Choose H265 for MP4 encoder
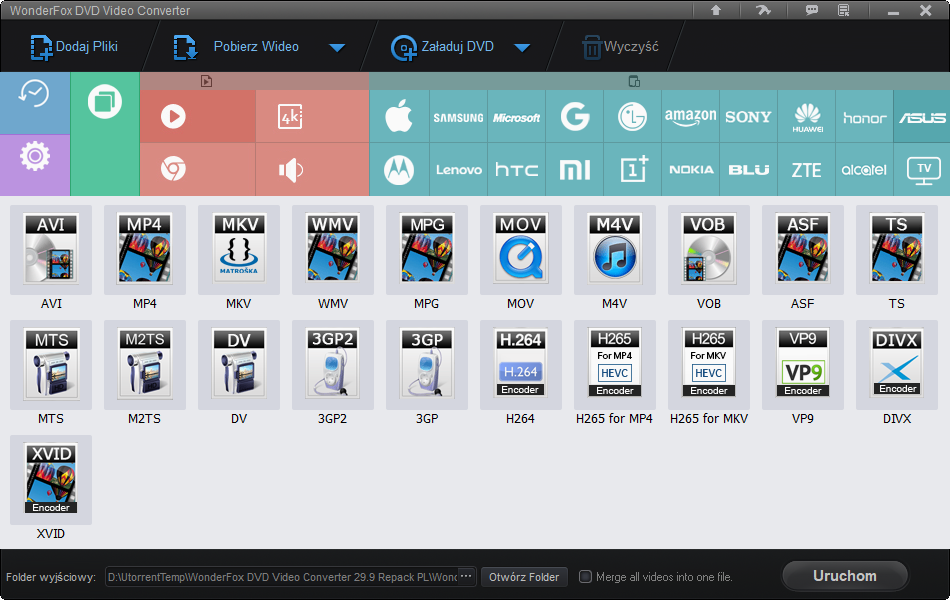Screen dimensions: 950x600 [x=614, y=365]
